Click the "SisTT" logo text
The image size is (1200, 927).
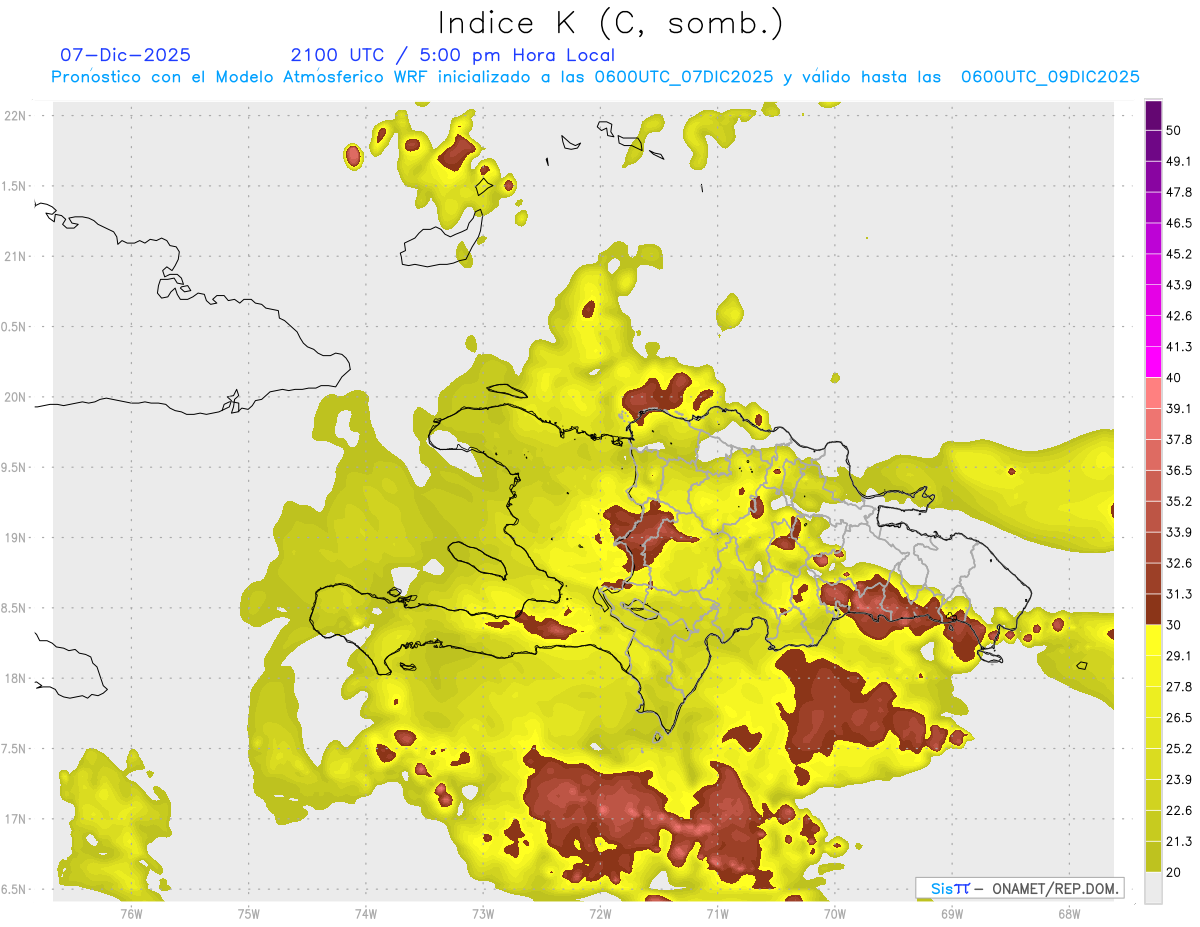click(x=950, y=888)
